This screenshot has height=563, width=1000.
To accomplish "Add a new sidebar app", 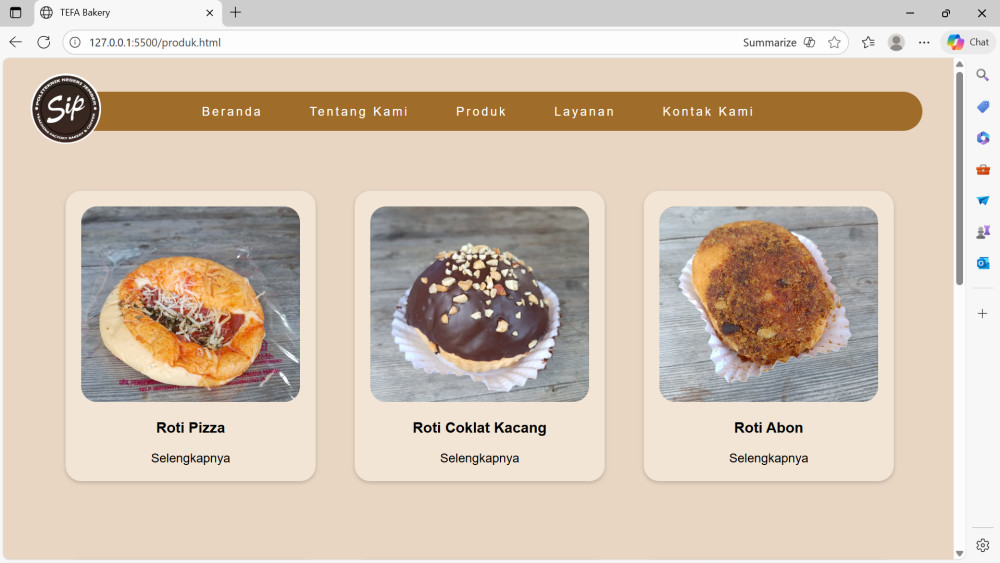I will point(983,313).
